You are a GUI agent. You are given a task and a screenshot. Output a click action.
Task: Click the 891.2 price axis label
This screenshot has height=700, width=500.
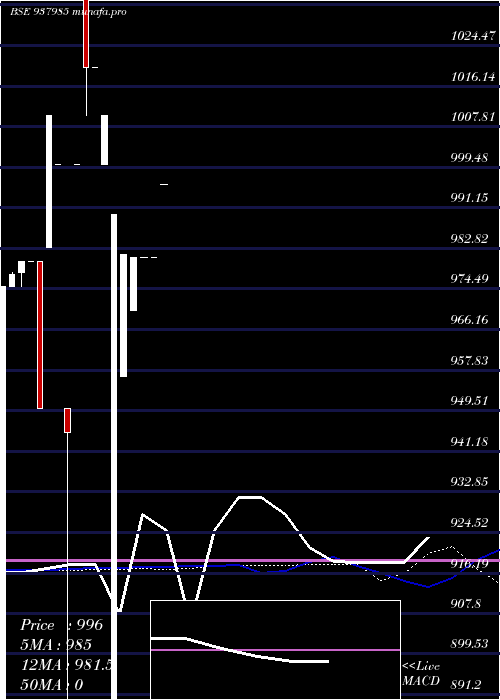(466, 684)
